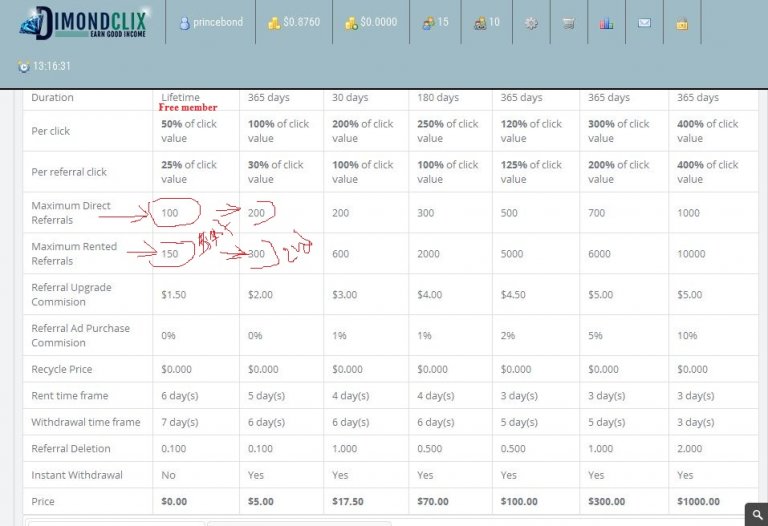The width and height of the screenshot is (768, 526).
Task: Open the princebond user profile
Action: point(211,23)
